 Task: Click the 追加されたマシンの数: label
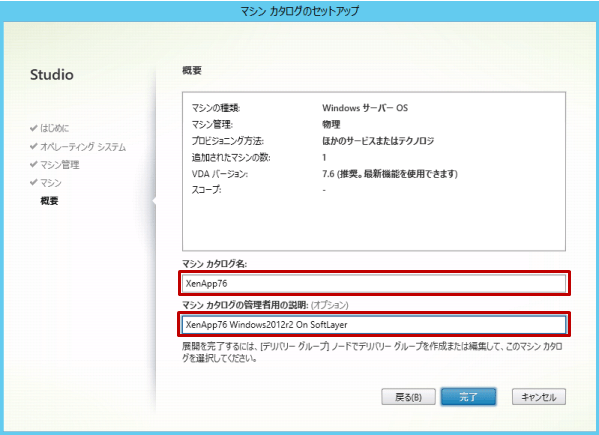[231, 157]
